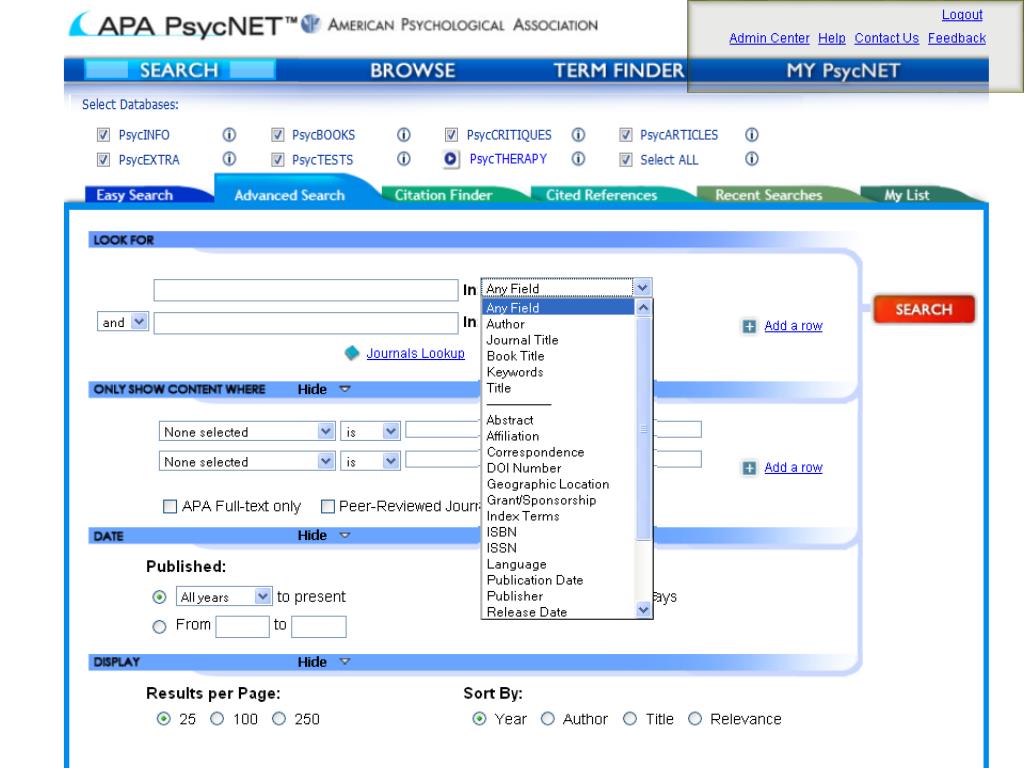The width and height of the screenshot is (1024, 768).
Task: Uncheck the PsycEXTRA database checkbox
Action: [103, 159]
